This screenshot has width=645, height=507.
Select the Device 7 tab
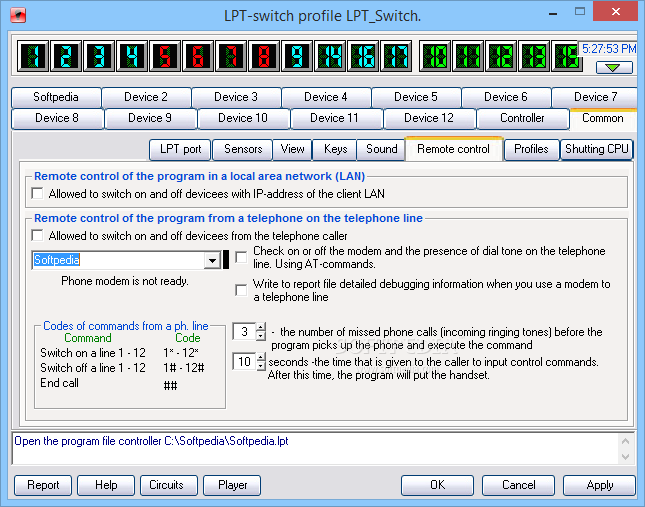coord(595,97)
